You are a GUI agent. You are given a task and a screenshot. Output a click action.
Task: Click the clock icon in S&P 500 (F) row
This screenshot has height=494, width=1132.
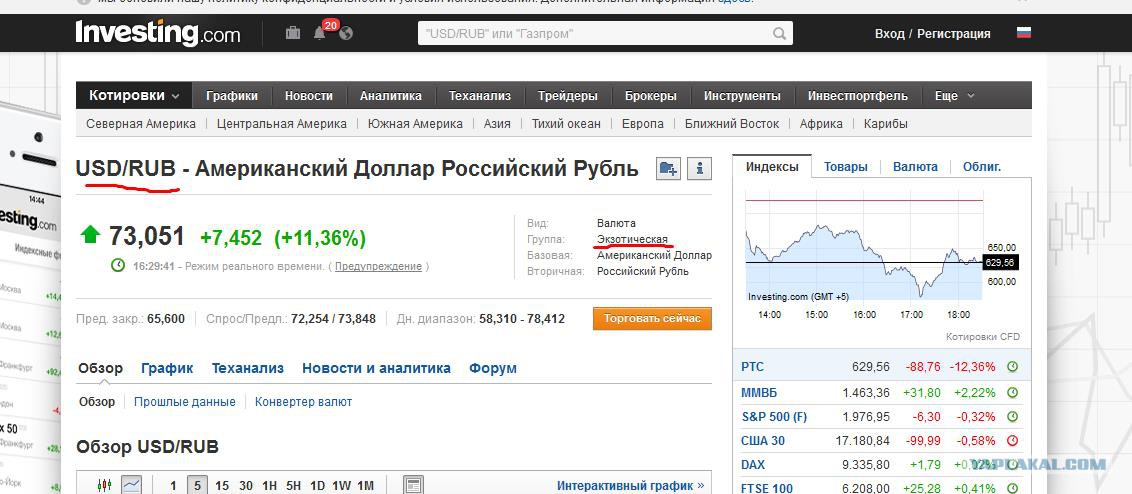[1012, 417]
